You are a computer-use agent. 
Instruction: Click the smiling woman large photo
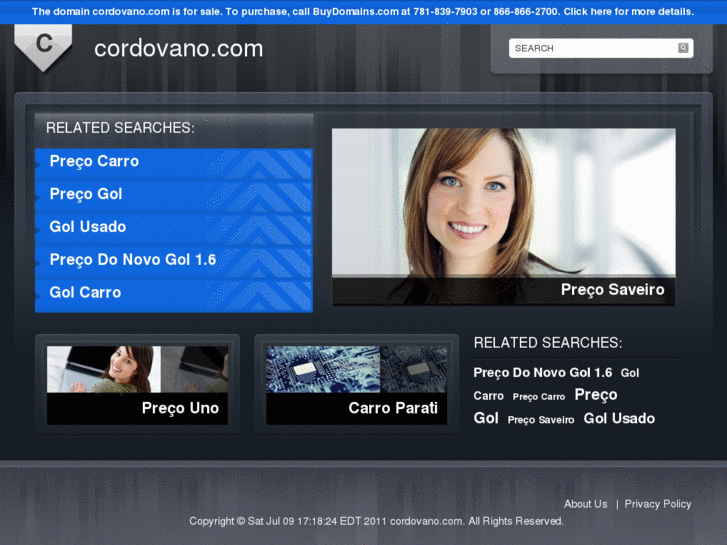[504, 203]
